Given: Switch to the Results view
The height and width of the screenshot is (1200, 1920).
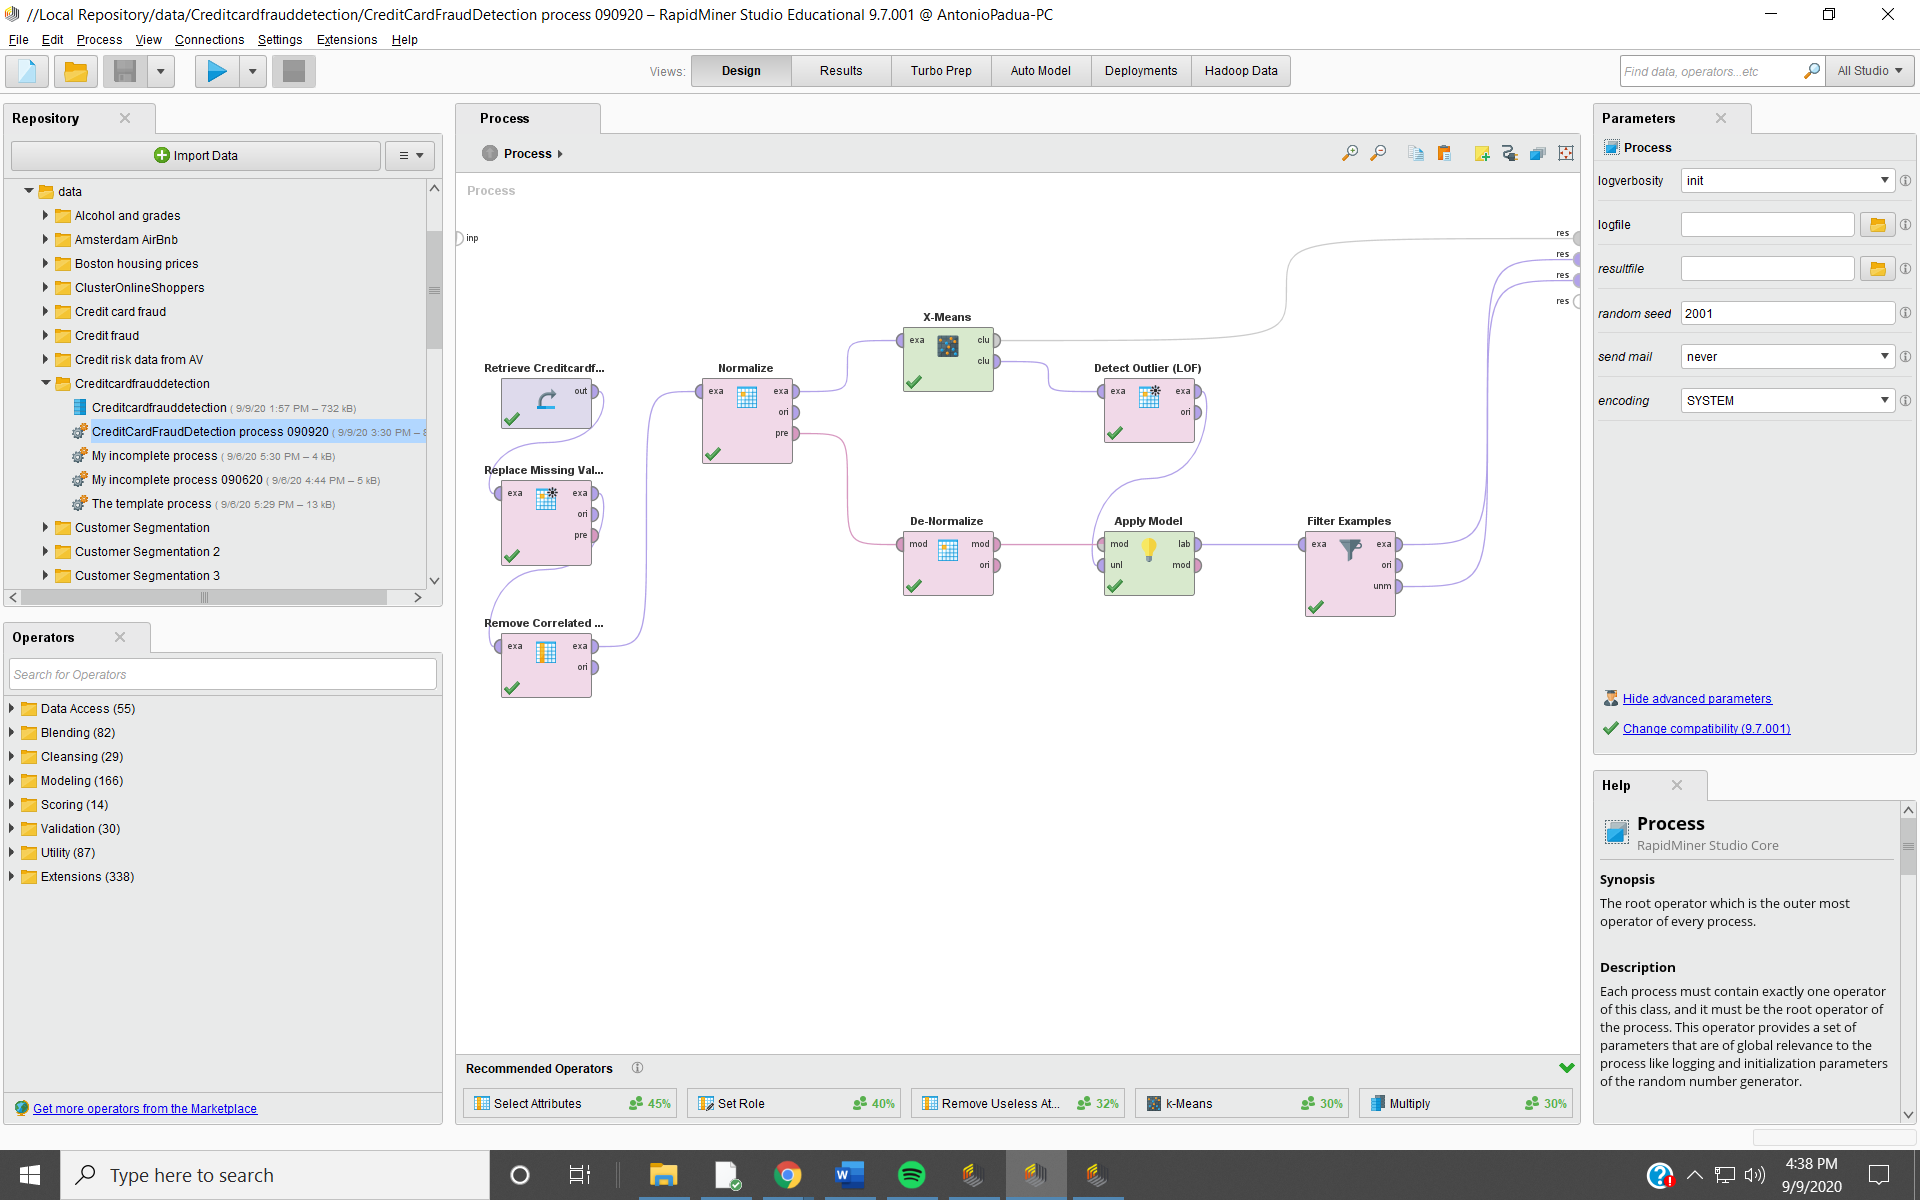Looking at the screenshot, I should click(840, 71).
